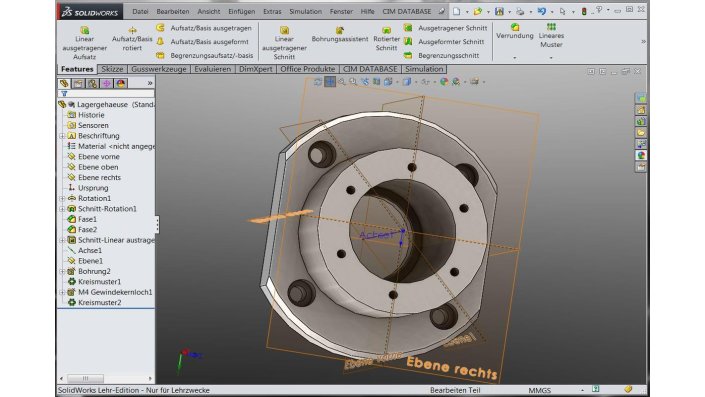705x397 pixels.
Task: Switch to the Simulation tab
Action: [424, 69]
